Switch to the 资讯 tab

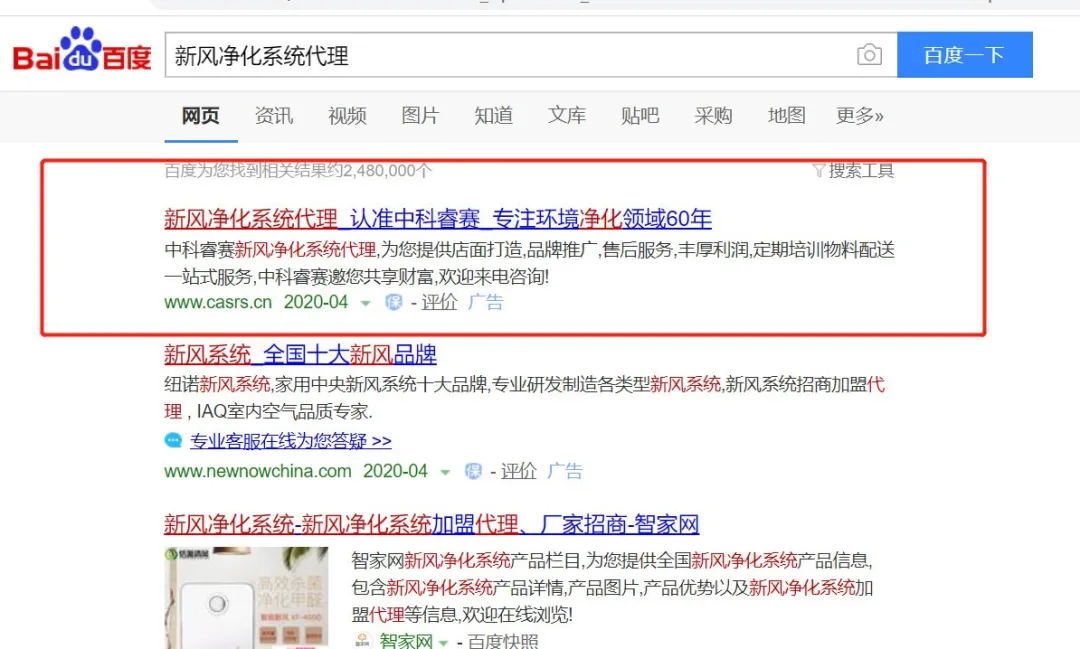pyautogui.click(x=274, y=116)
